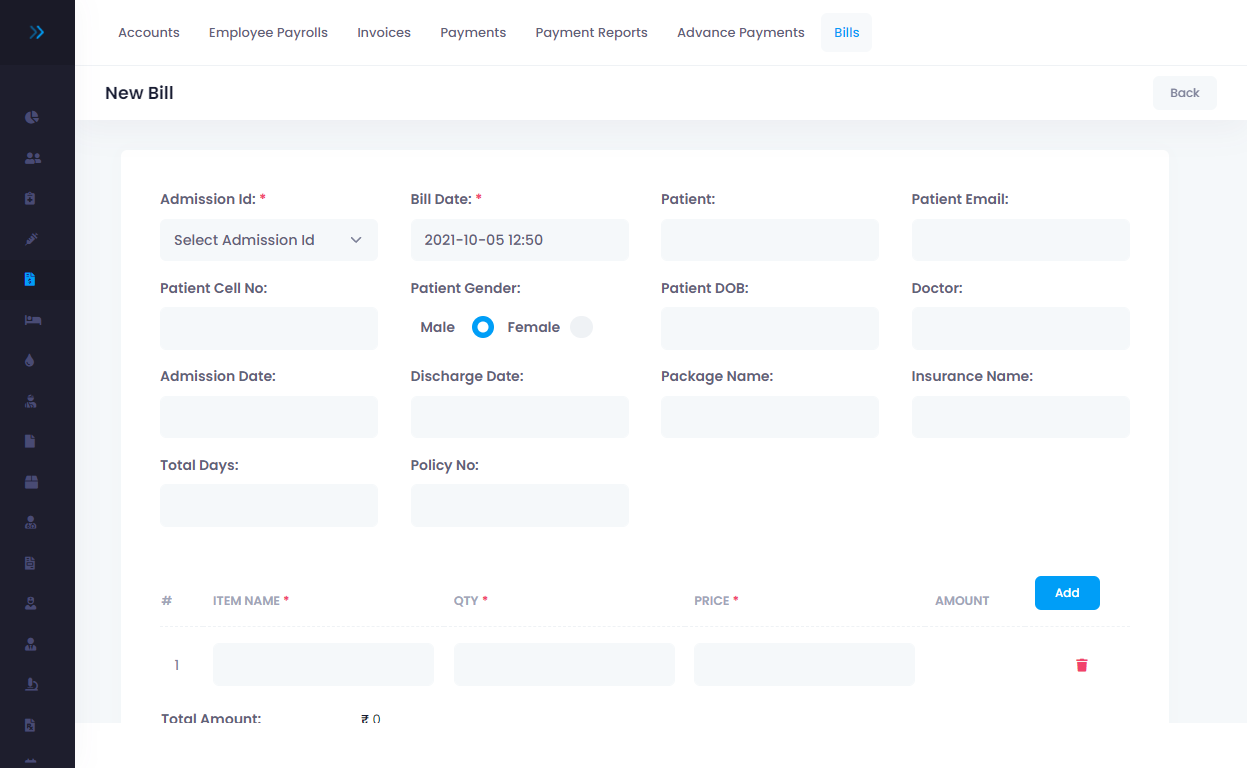This screenshot has width=1247, height=768.
Task: Open the dashboard pie chart icon
Action: coord(32,117)
